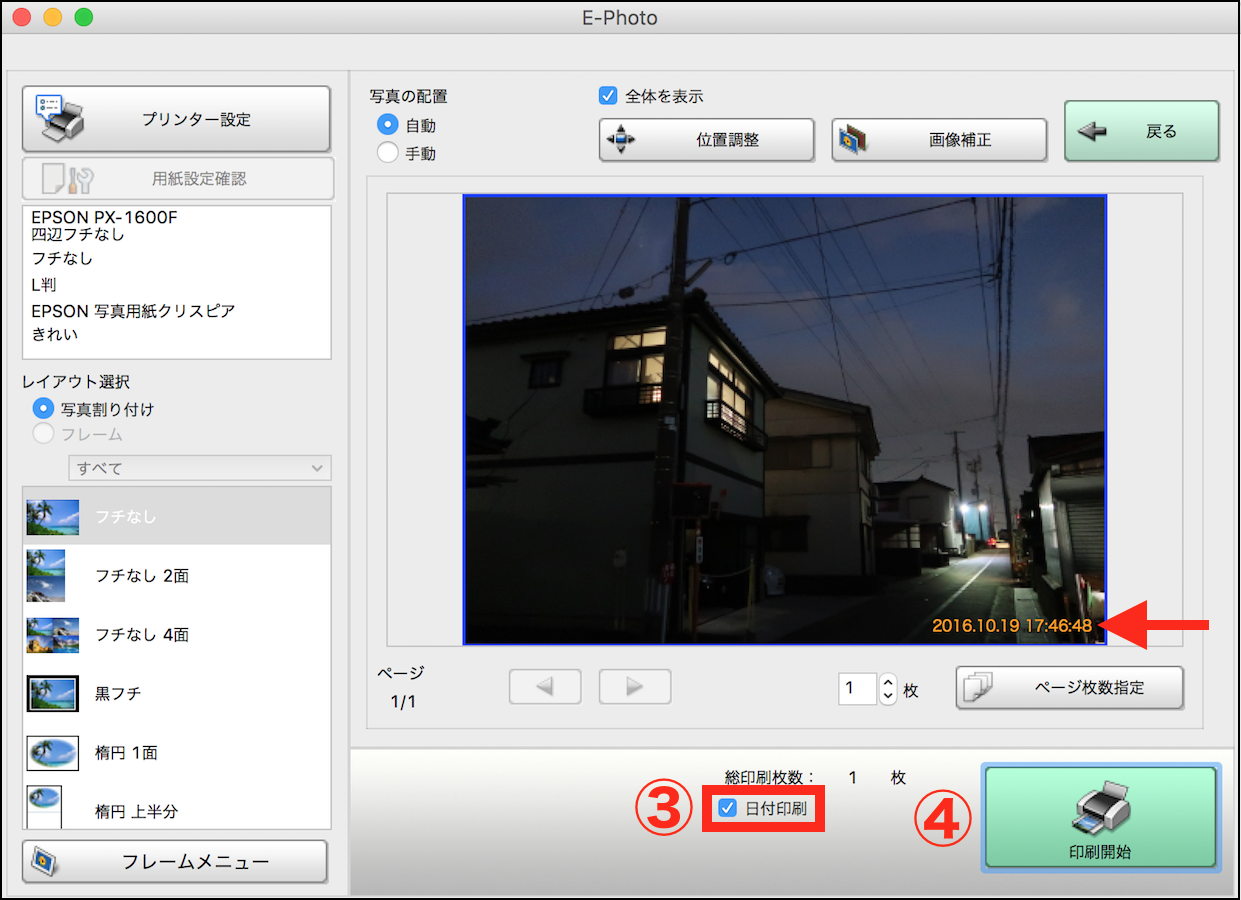
Task: Open ページ枚数指定 page count settings
Action: point(1069,688)
